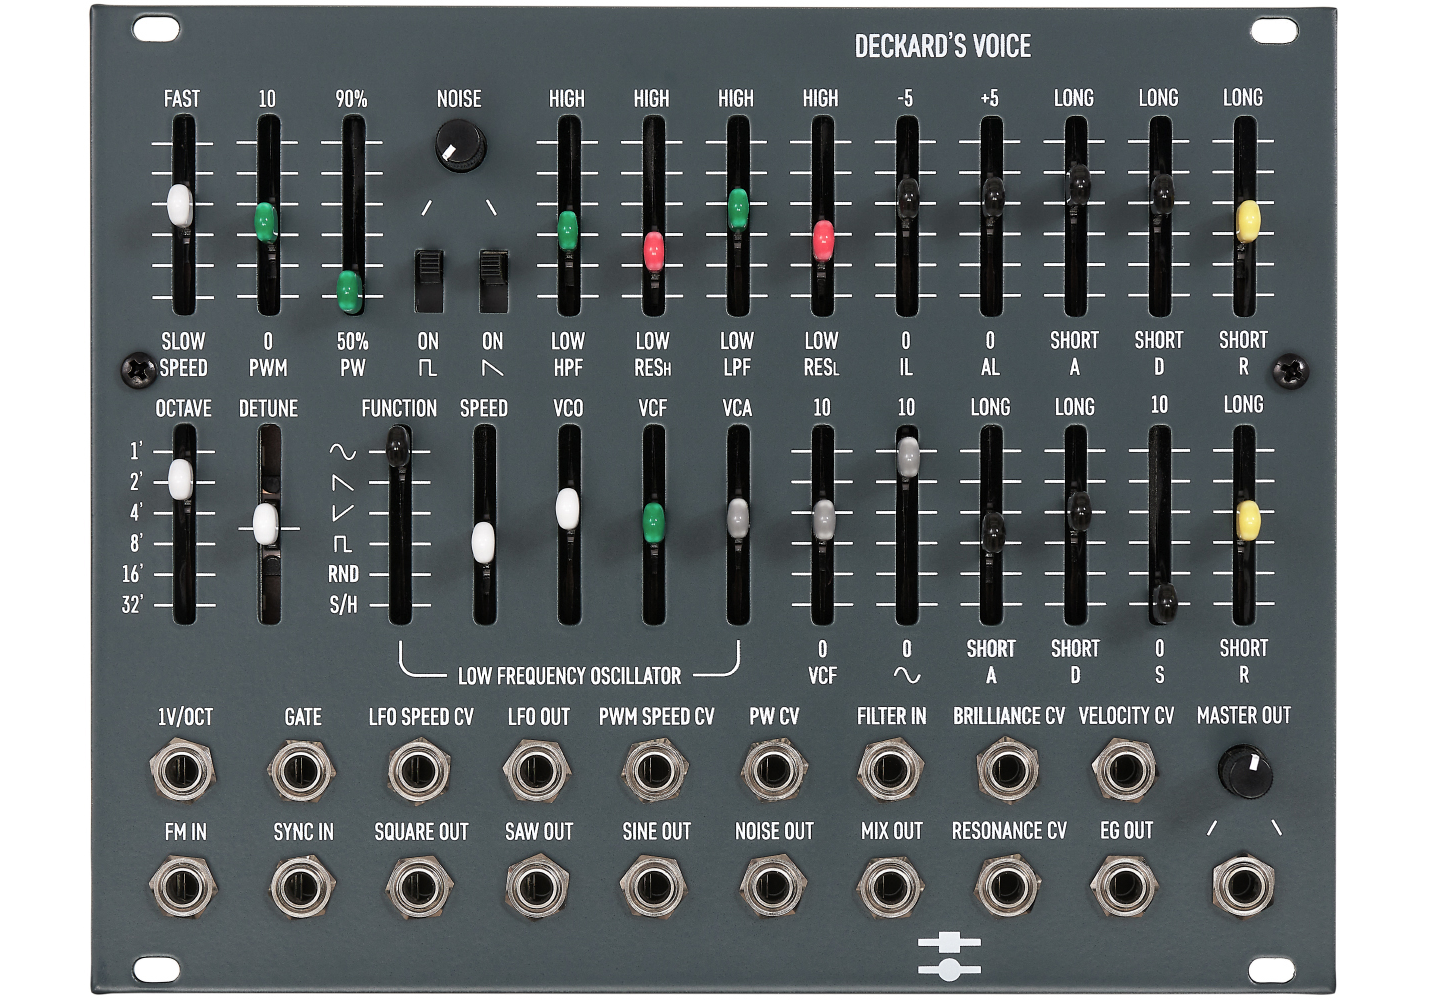Click the green HPF slider cap
The height and width of the screenshot is (1000, 1429).
567,230
